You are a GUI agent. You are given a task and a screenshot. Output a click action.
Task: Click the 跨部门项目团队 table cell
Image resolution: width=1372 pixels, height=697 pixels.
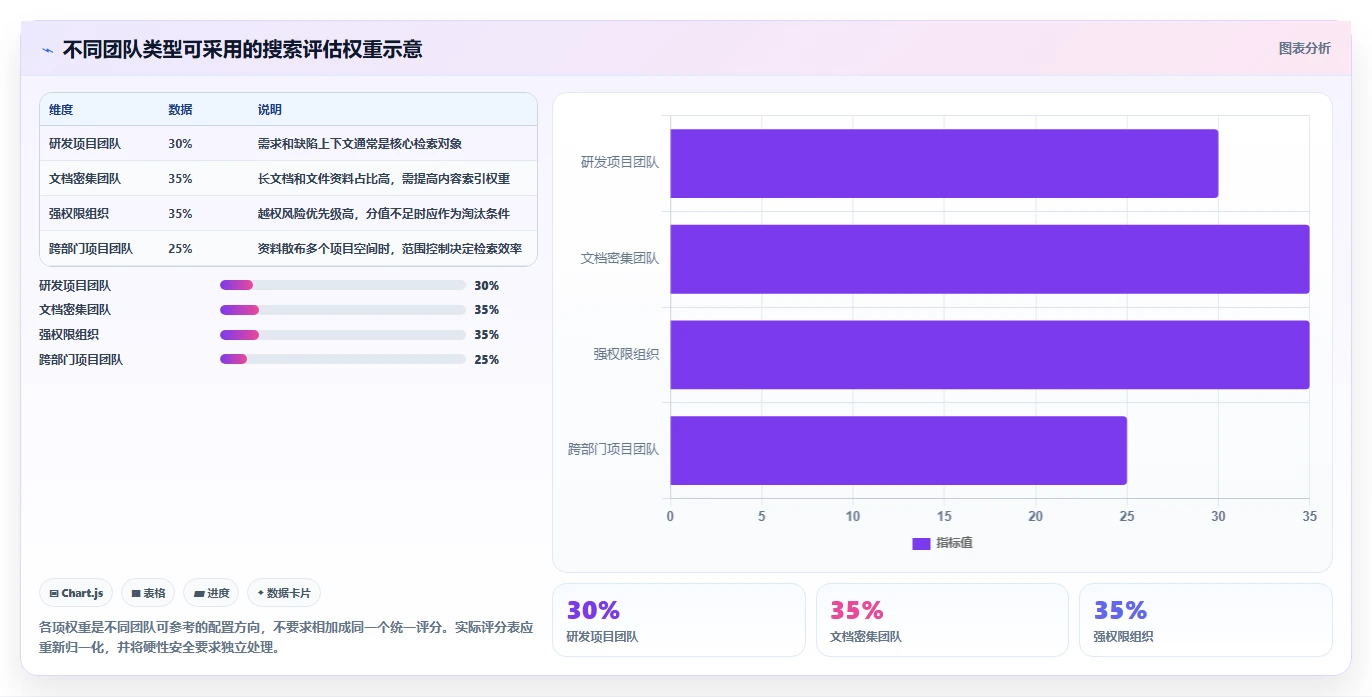[x=91, y=249]
